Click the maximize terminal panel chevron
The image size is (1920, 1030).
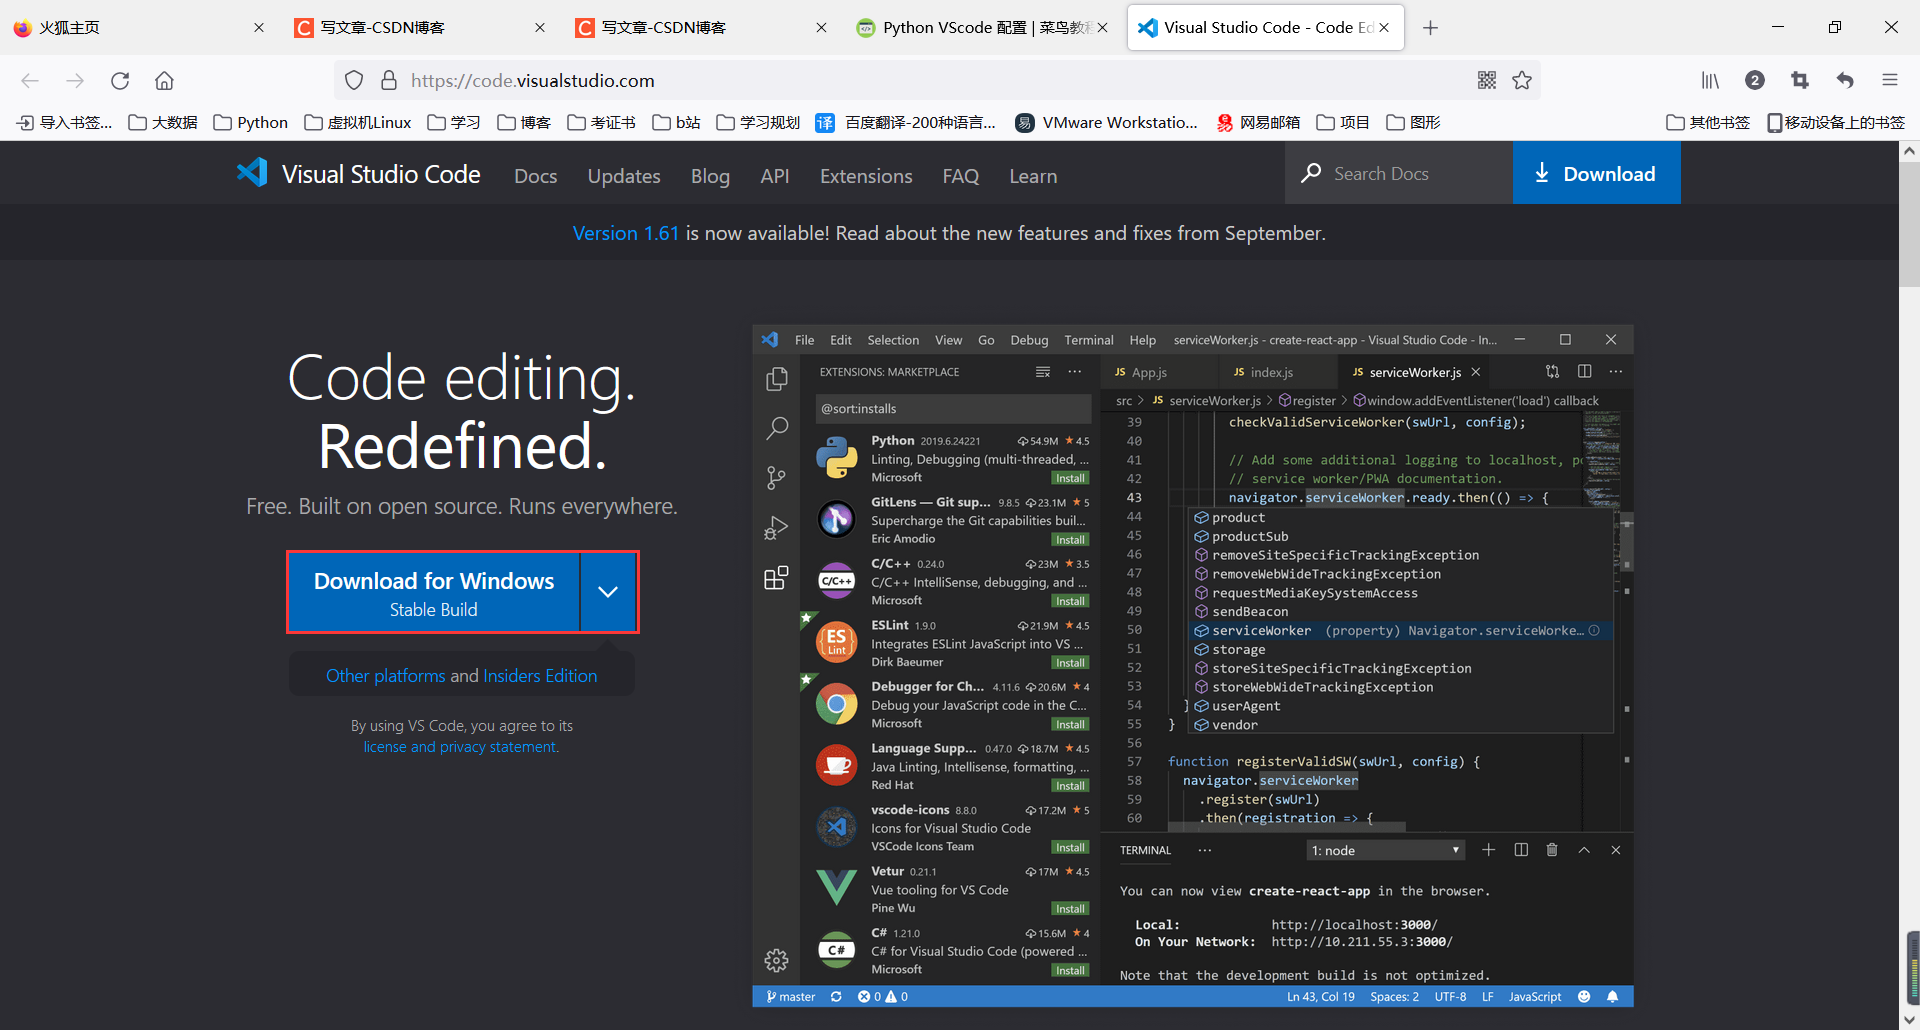(x=1584, y=850)
